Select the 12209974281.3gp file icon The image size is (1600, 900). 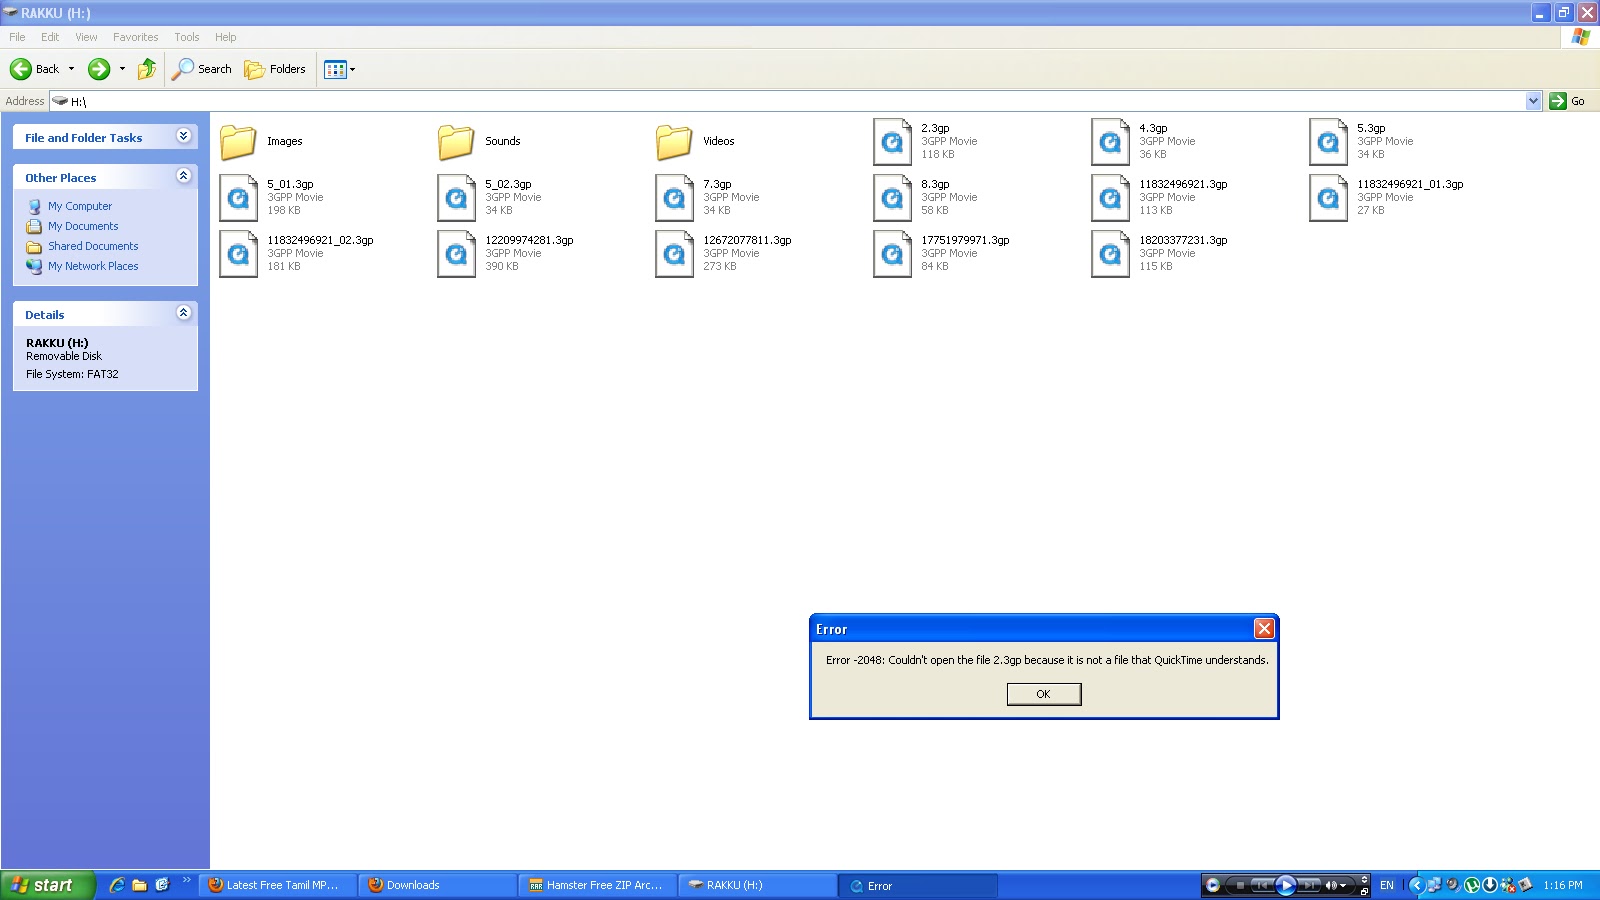click(x=456, y=254)
